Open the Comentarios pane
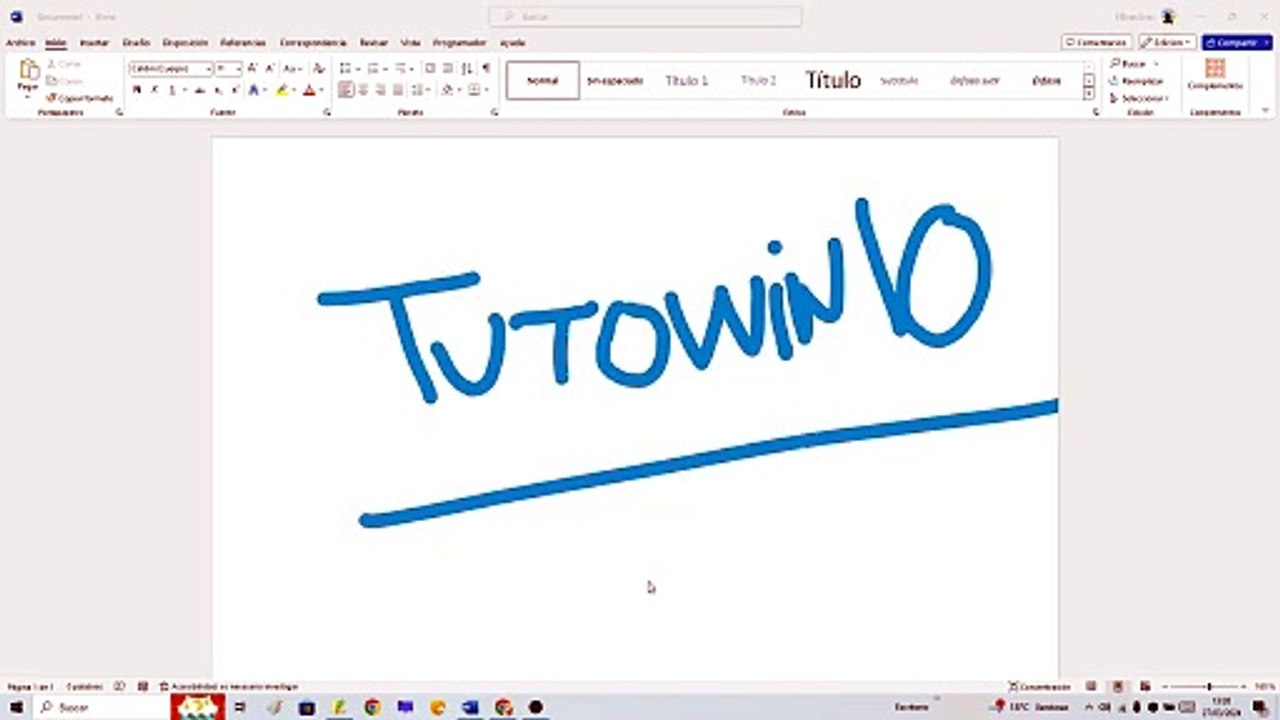Screen dimensions: 1280x720 coord(1096,43)
